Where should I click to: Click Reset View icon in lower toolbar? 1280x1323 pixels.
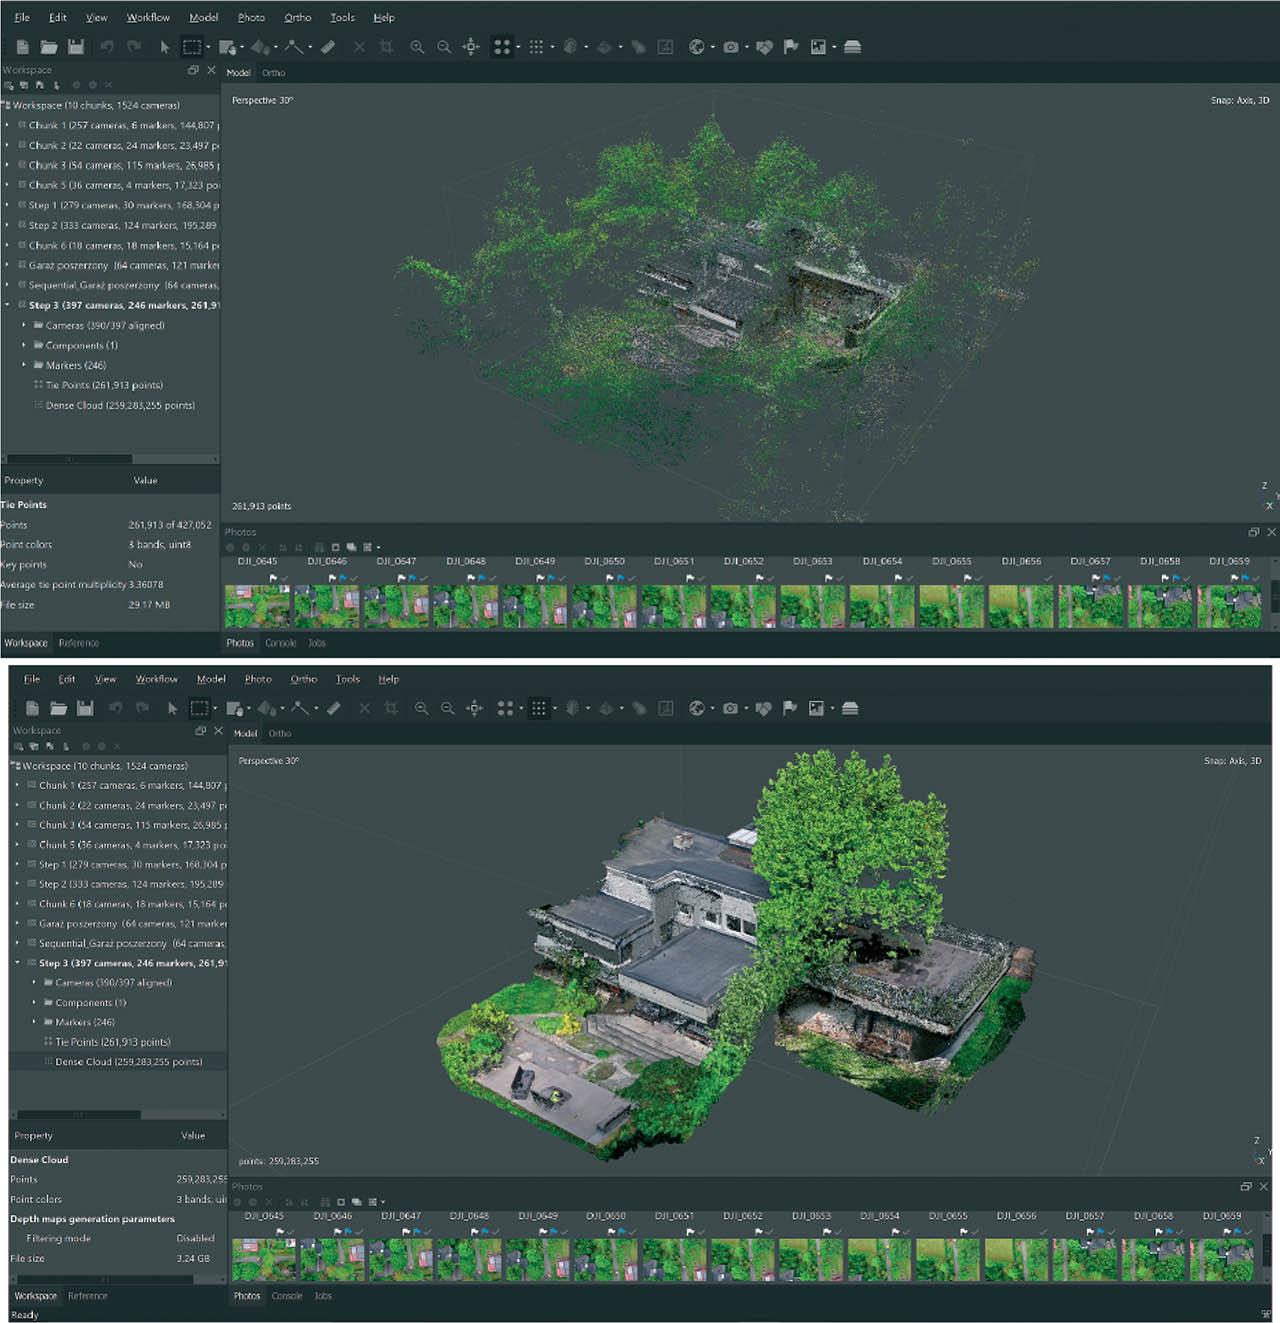click(x=475, y=708)
